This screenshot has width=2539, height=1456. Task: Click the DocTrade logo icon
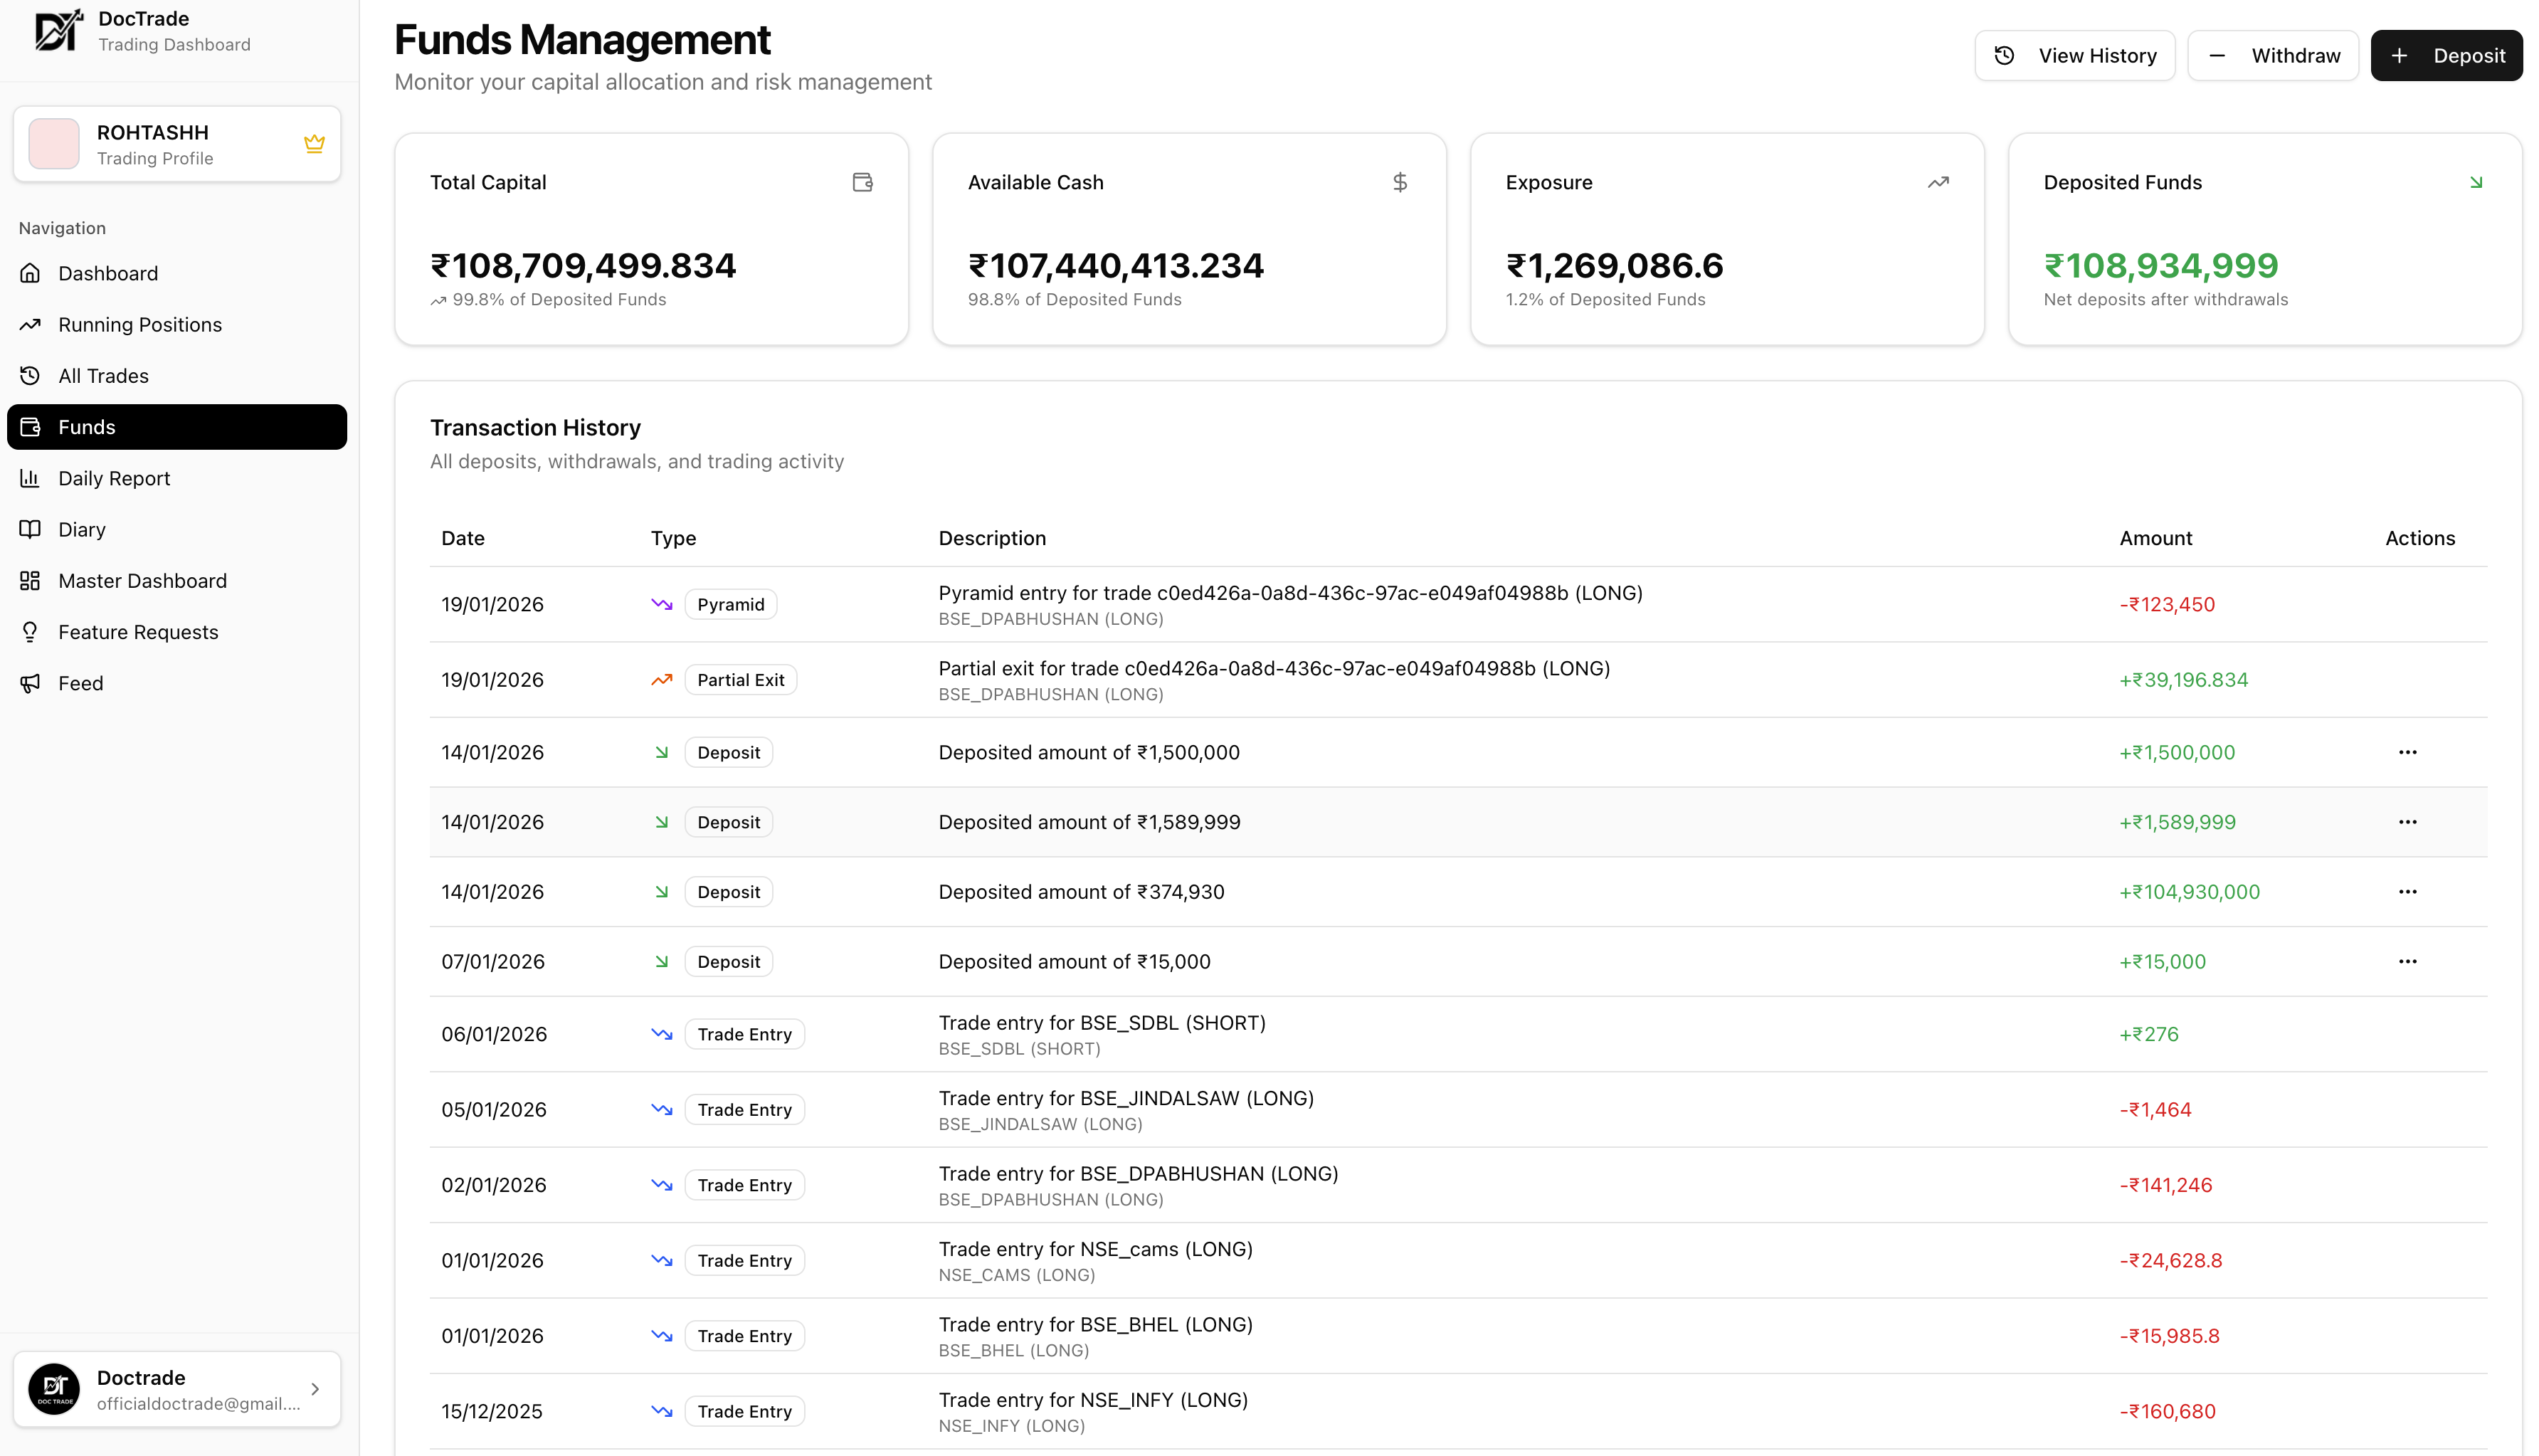tap(57, 30)
